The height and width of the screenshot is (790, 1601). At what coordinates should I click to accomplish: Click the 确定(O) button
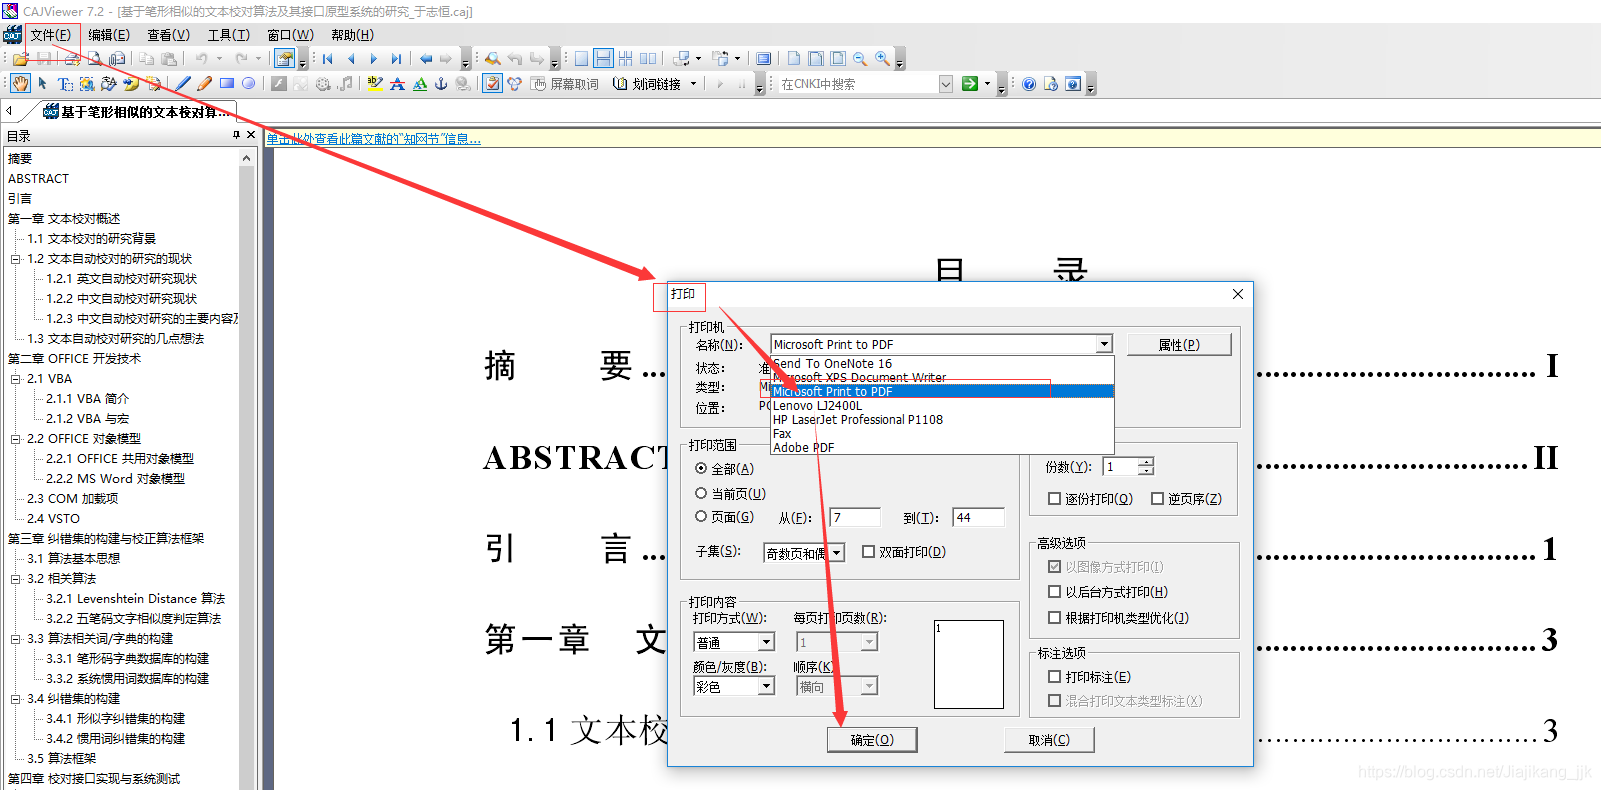tap(872, 740)
